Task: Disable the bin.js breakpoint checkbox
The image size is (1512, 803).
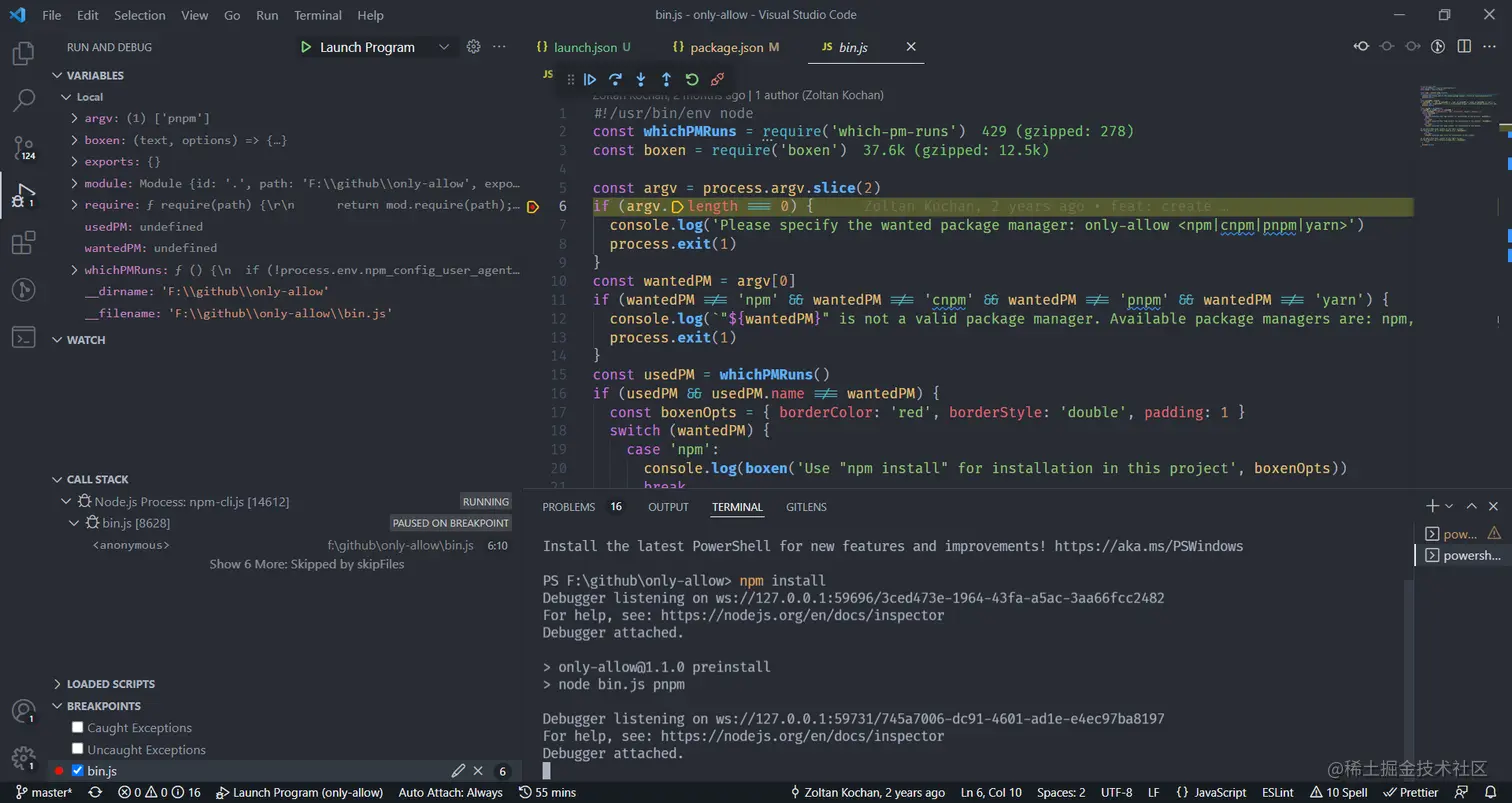Action: [x=77, y=770]
